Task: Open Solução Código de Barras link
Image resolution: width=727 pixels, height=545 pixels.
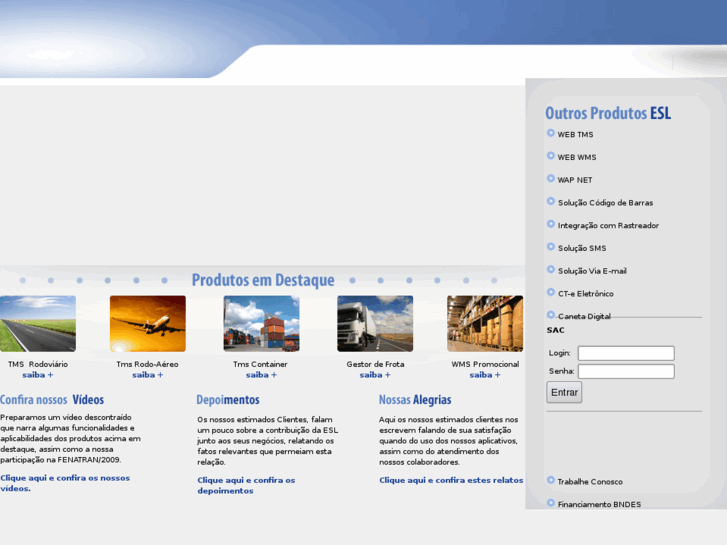Action: tap(605, 203)
